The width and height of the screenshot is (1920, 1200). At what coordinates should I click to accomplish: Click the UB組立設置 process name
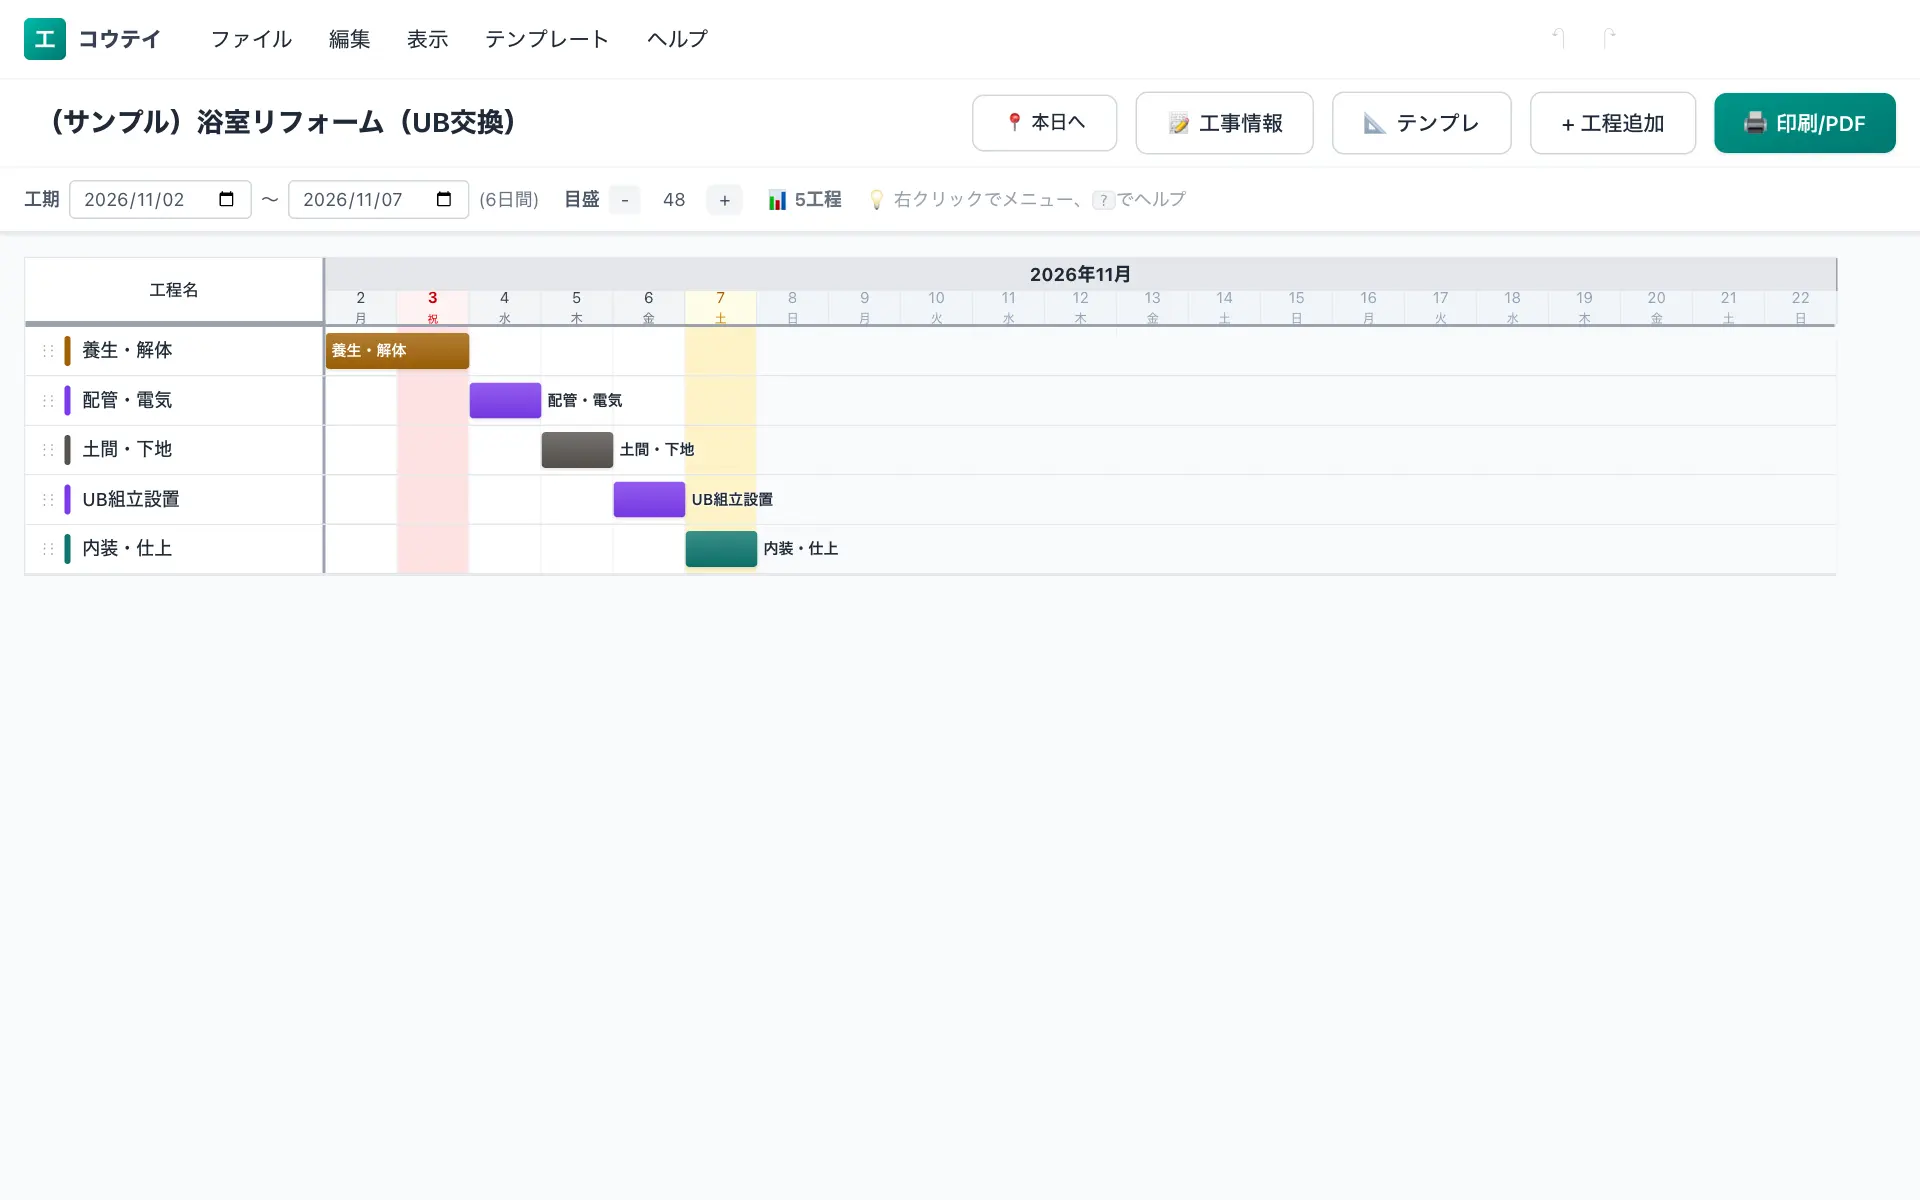point(131,499)
